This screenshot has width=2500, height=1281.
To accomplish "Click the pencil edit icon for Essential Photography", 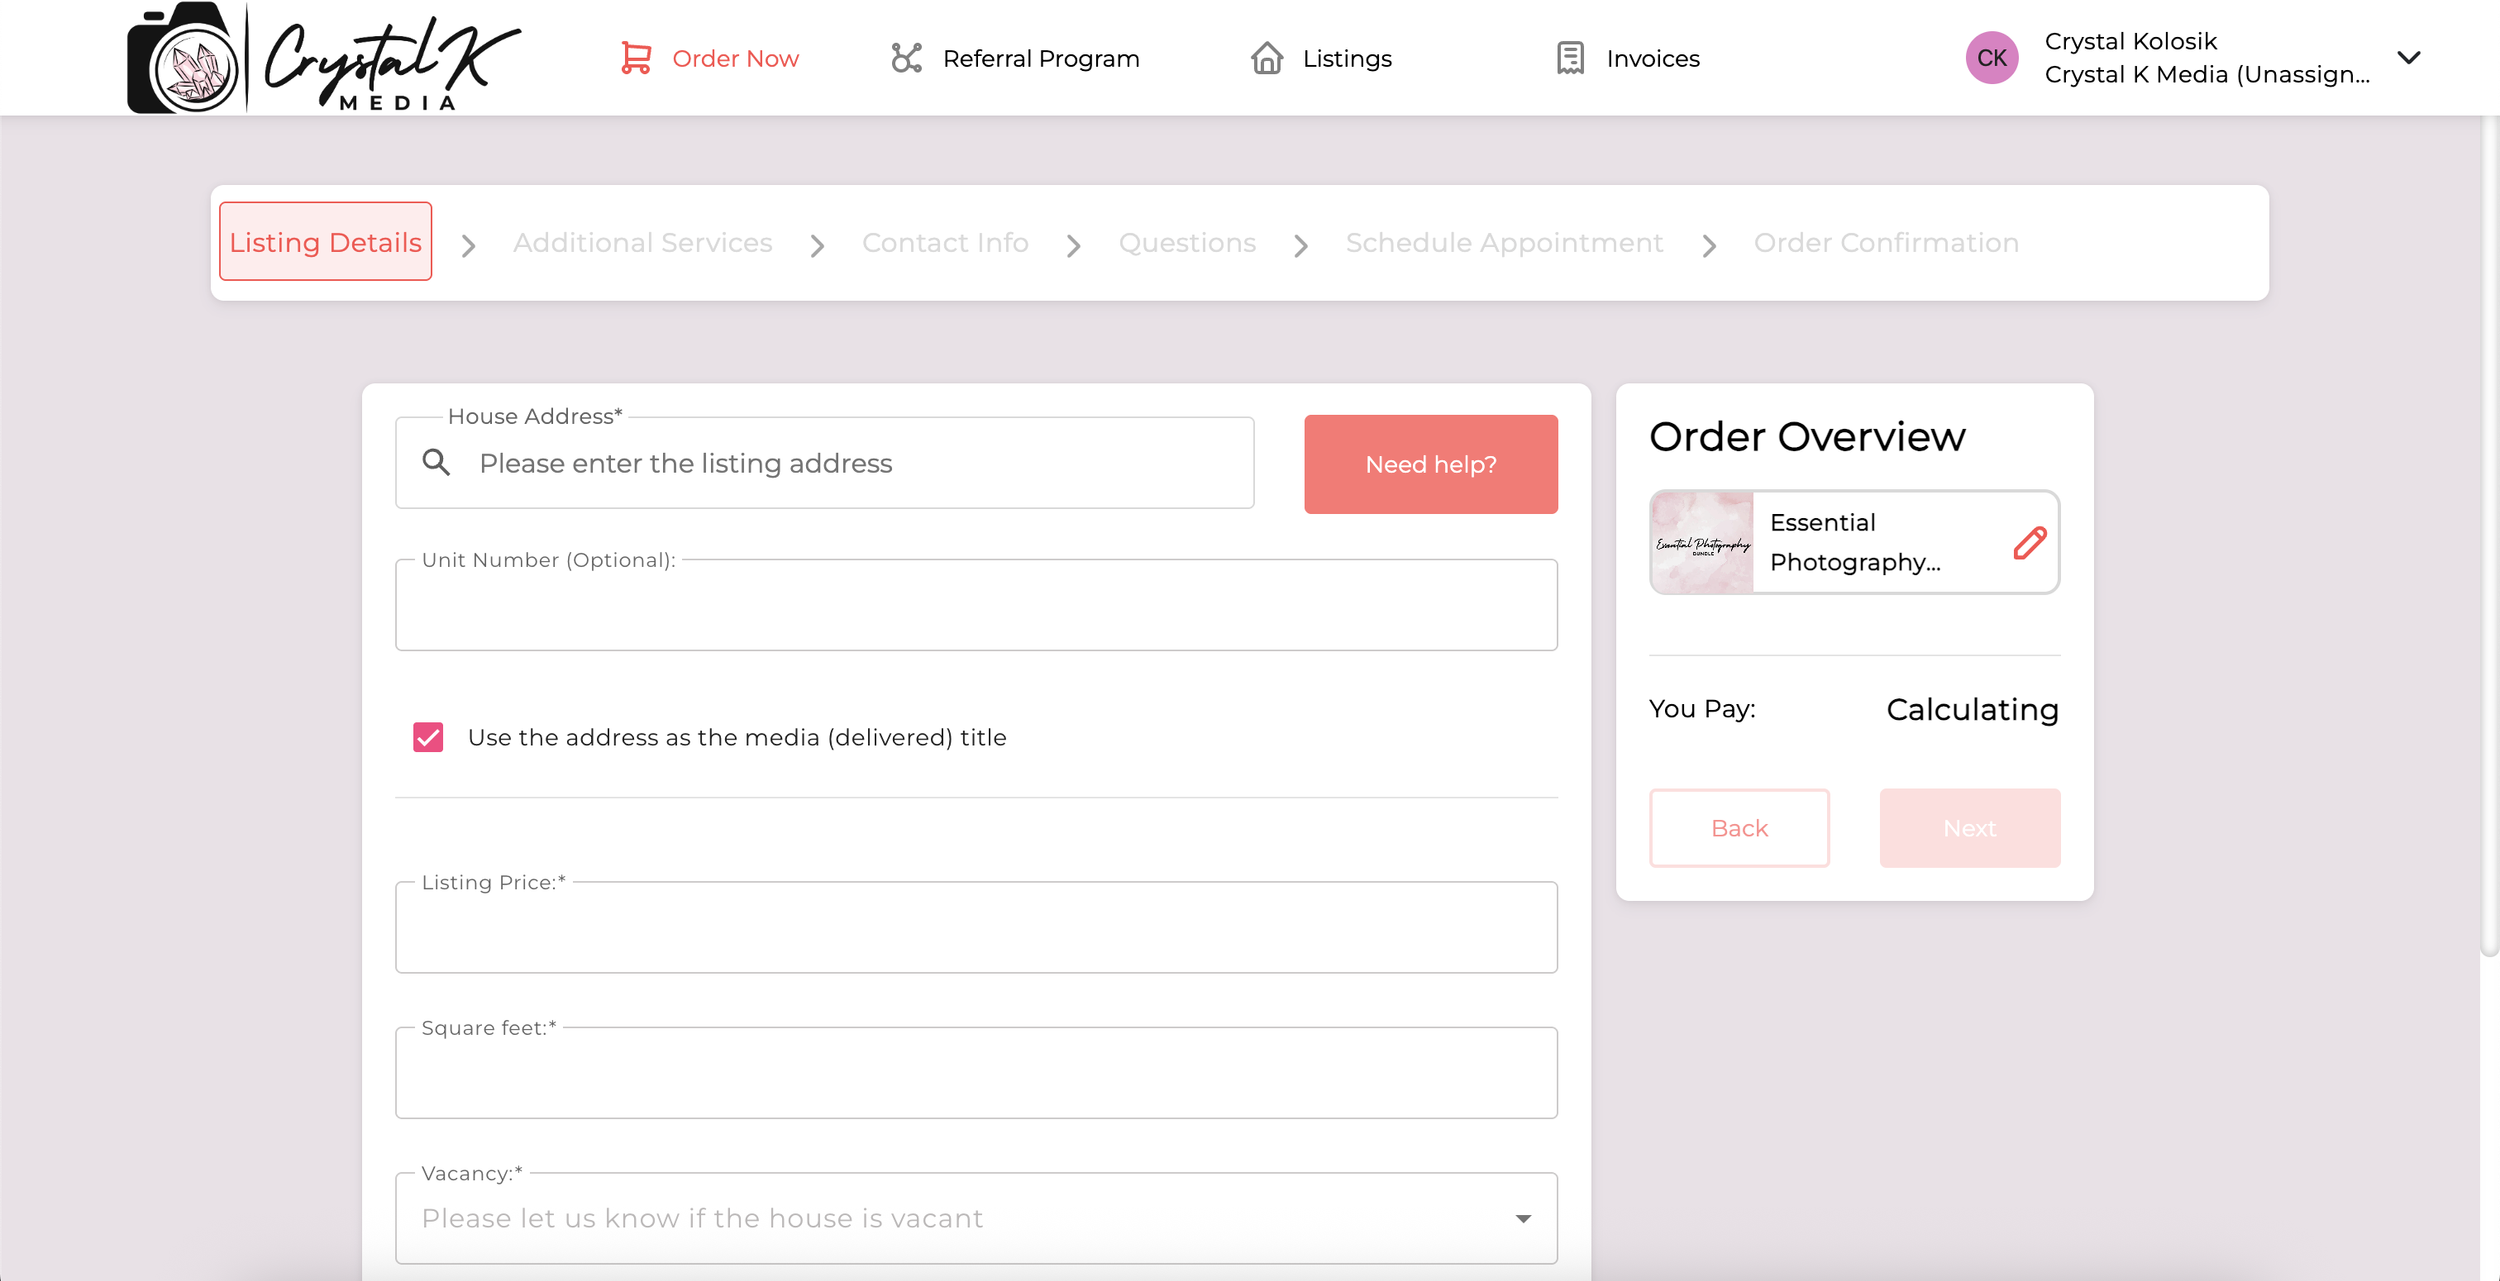I will tap(2029, 543).
